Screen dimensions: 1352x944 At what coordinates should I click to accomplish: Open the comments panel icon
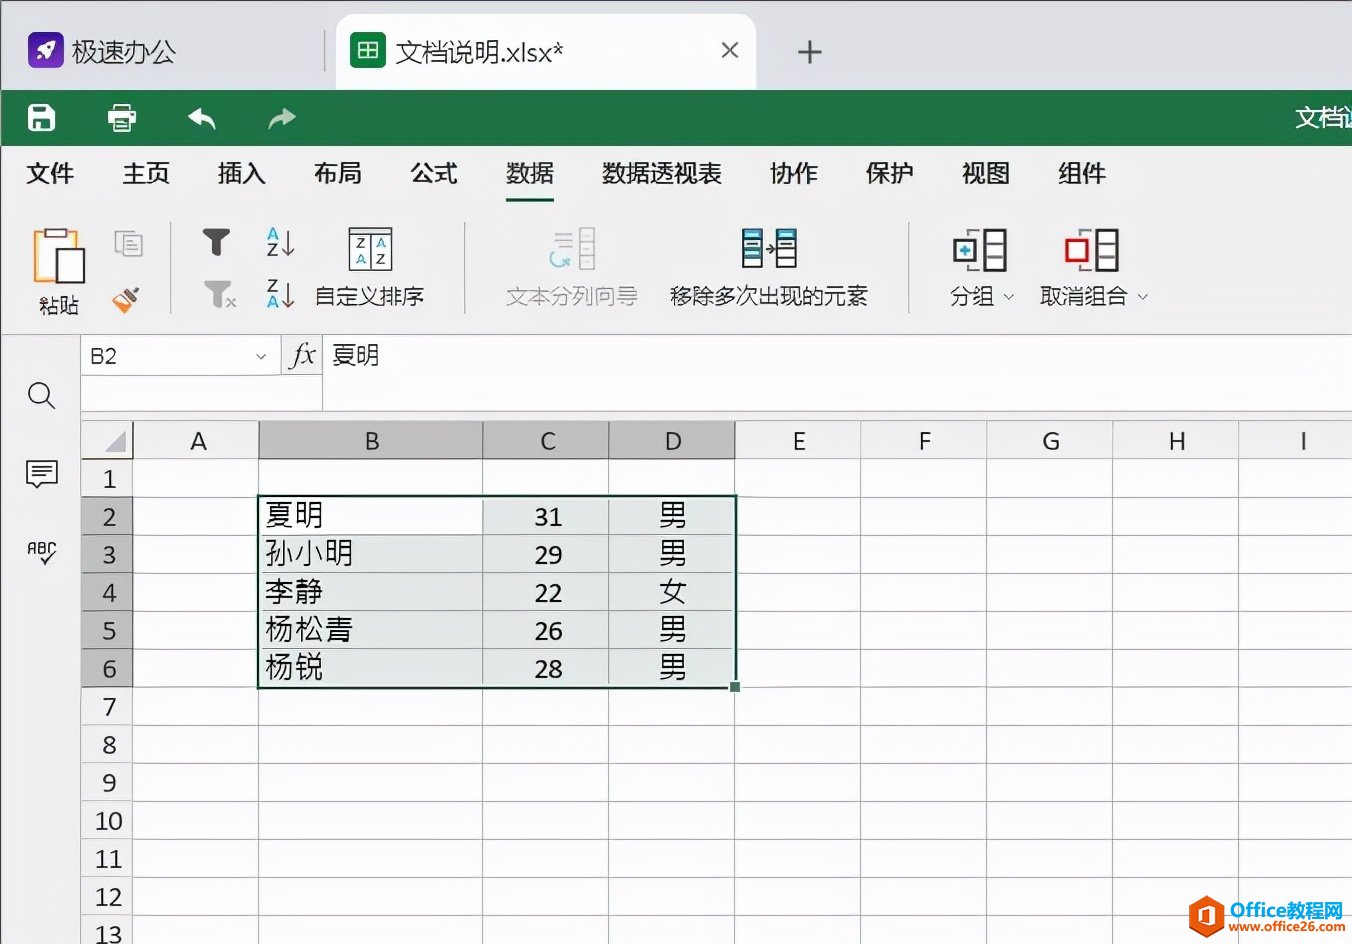pyautogui.click(x=41, y=474)
